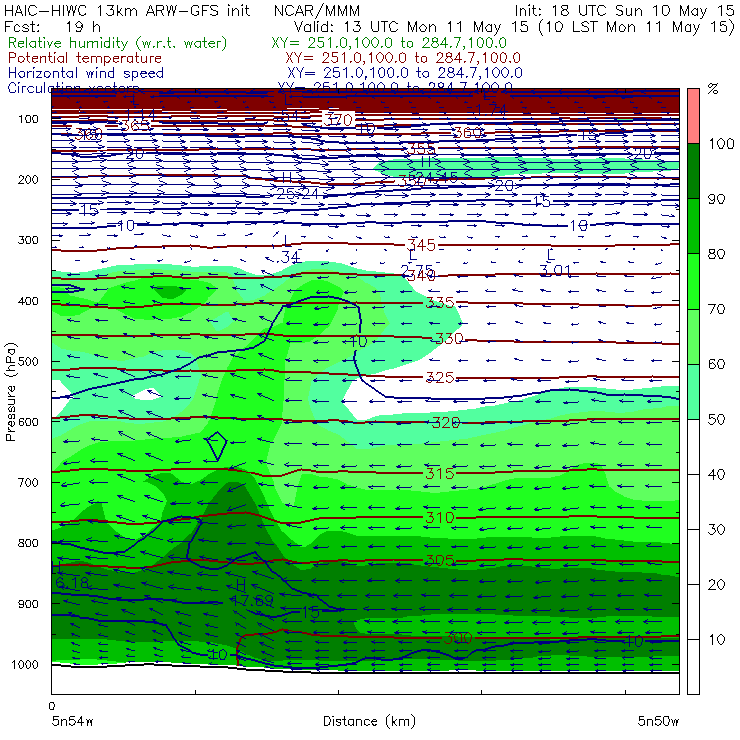Click the 'Init: 18 UTC Sun 10 May 15' text
740x740 pixels.
[x=624, y=11]
